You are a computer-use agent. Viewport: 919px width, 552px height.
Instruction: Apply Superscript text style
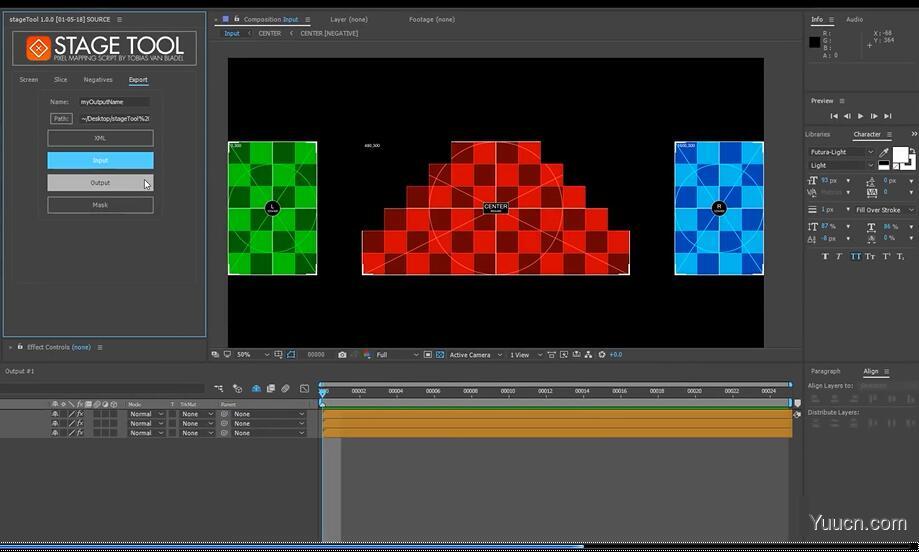coord(886,257)
